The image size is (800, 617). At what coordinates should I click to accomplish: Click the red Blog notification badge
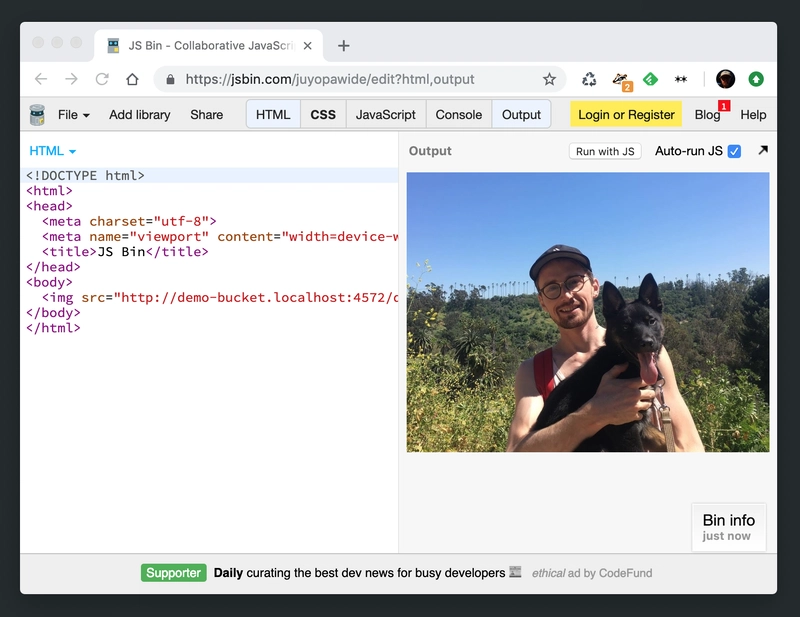pos(724,106)
